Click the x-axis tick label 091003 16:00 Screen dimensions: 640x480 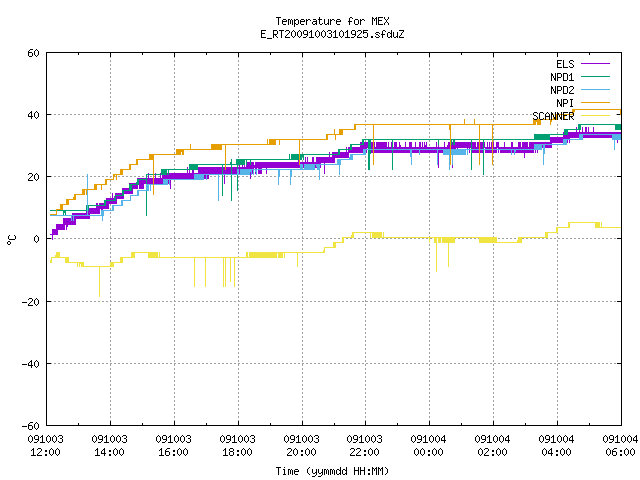(173, 446)
